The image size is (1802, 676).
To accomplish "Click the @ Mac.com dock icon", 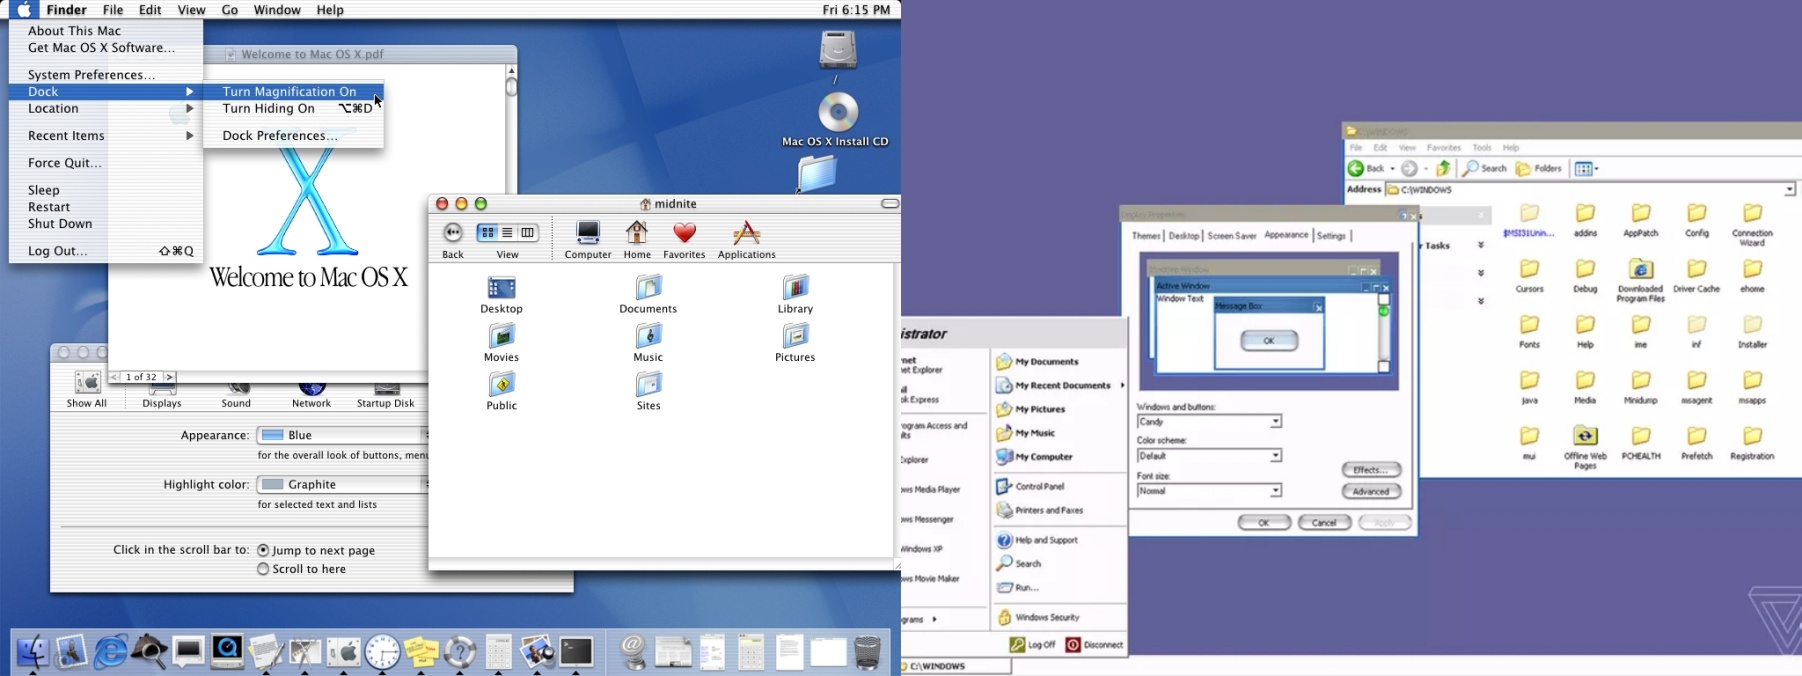I will [x=633, y=652].
